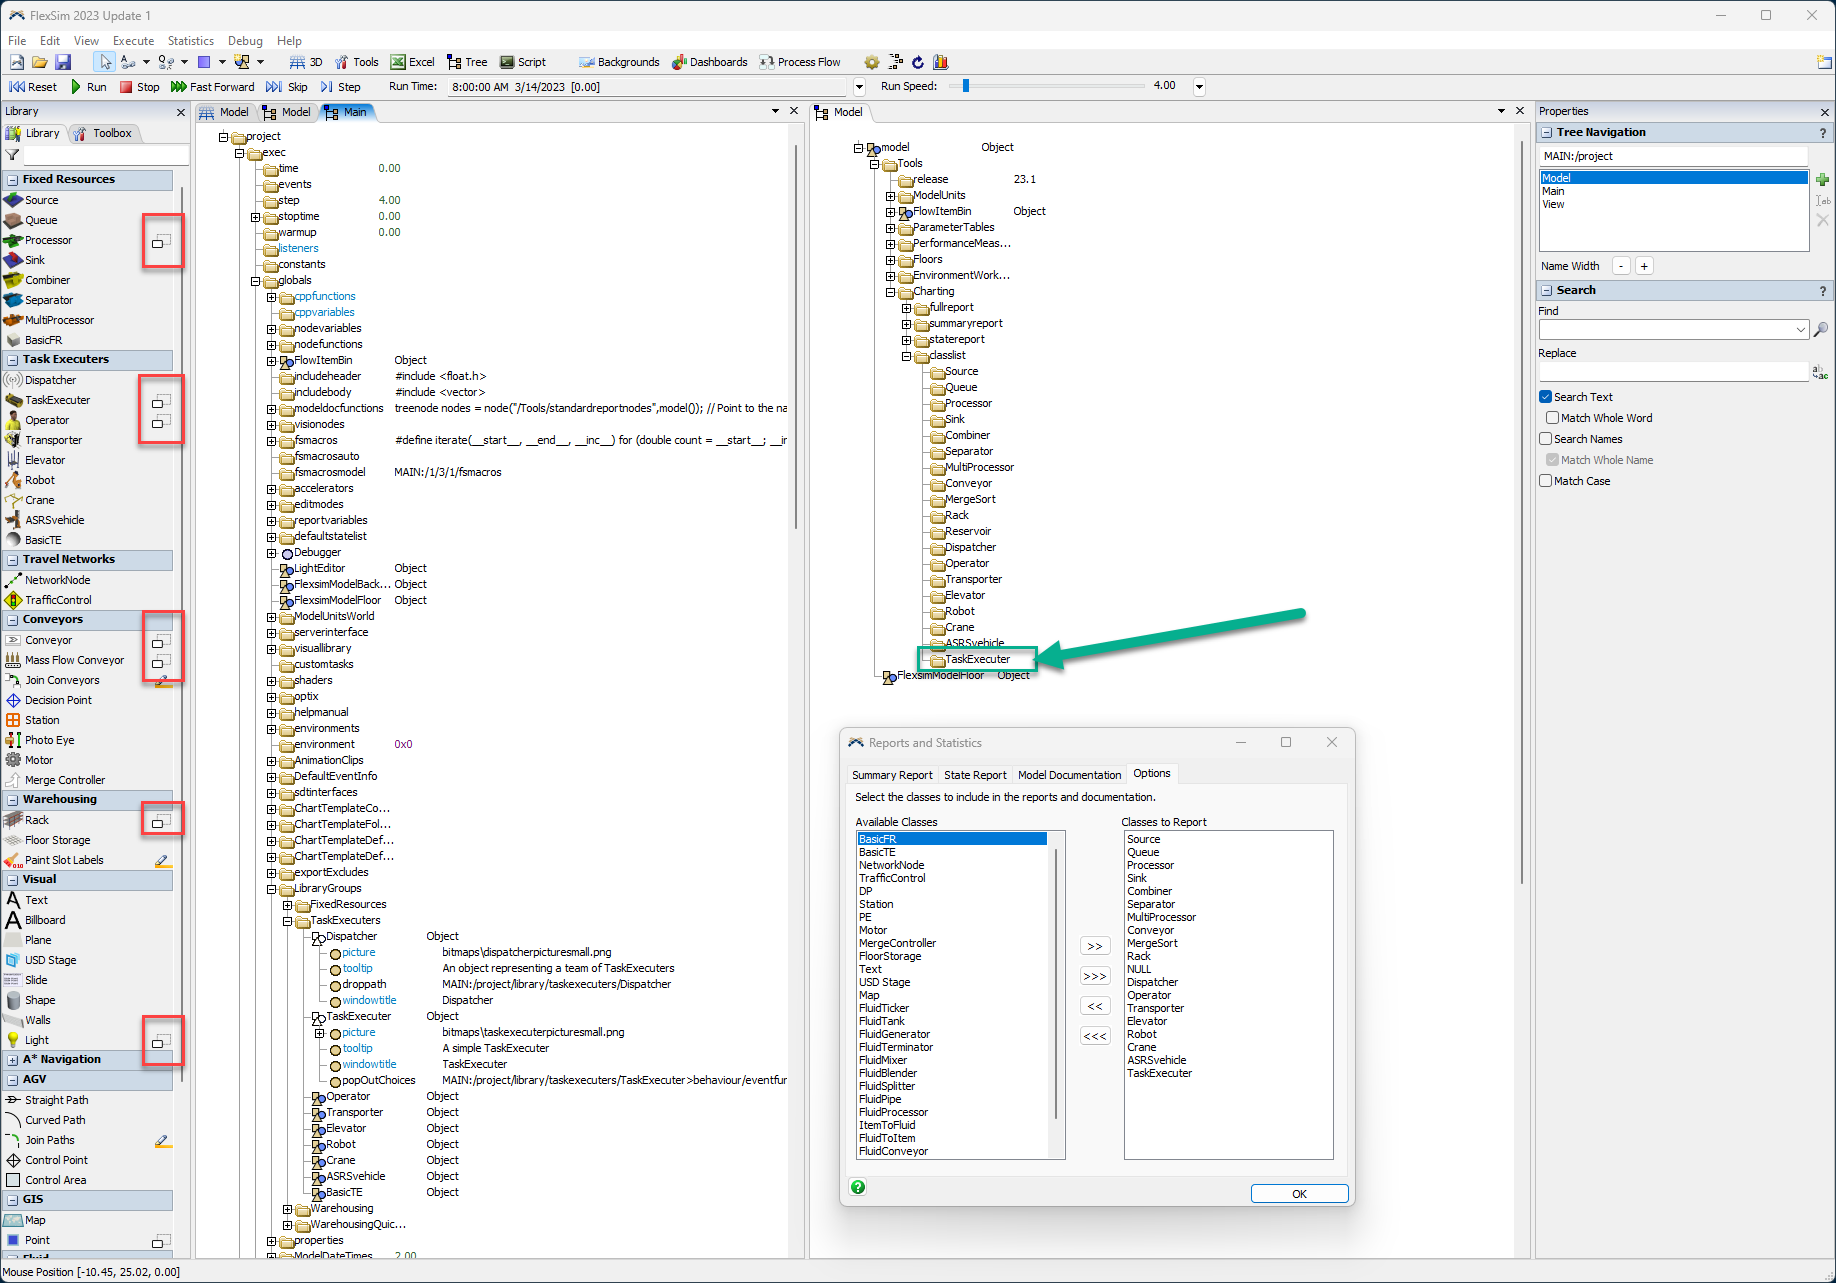This screenshot has width=1836, height=1283.
Task: Move selected class right with >> button
Action: click(1095, 946)
